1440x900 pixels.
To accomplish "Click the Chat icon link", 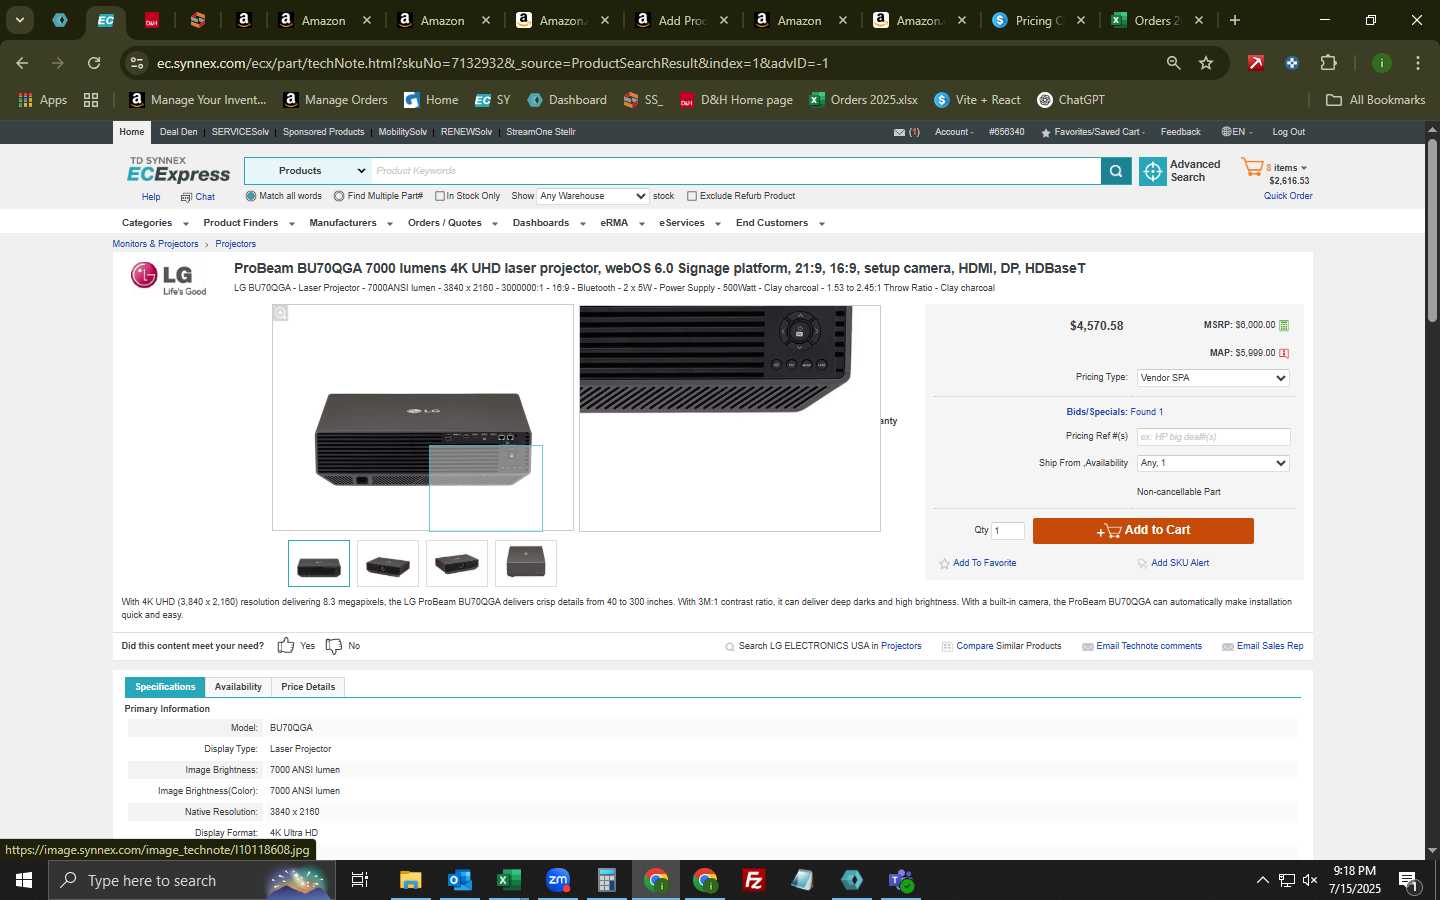I will [186, 197].
